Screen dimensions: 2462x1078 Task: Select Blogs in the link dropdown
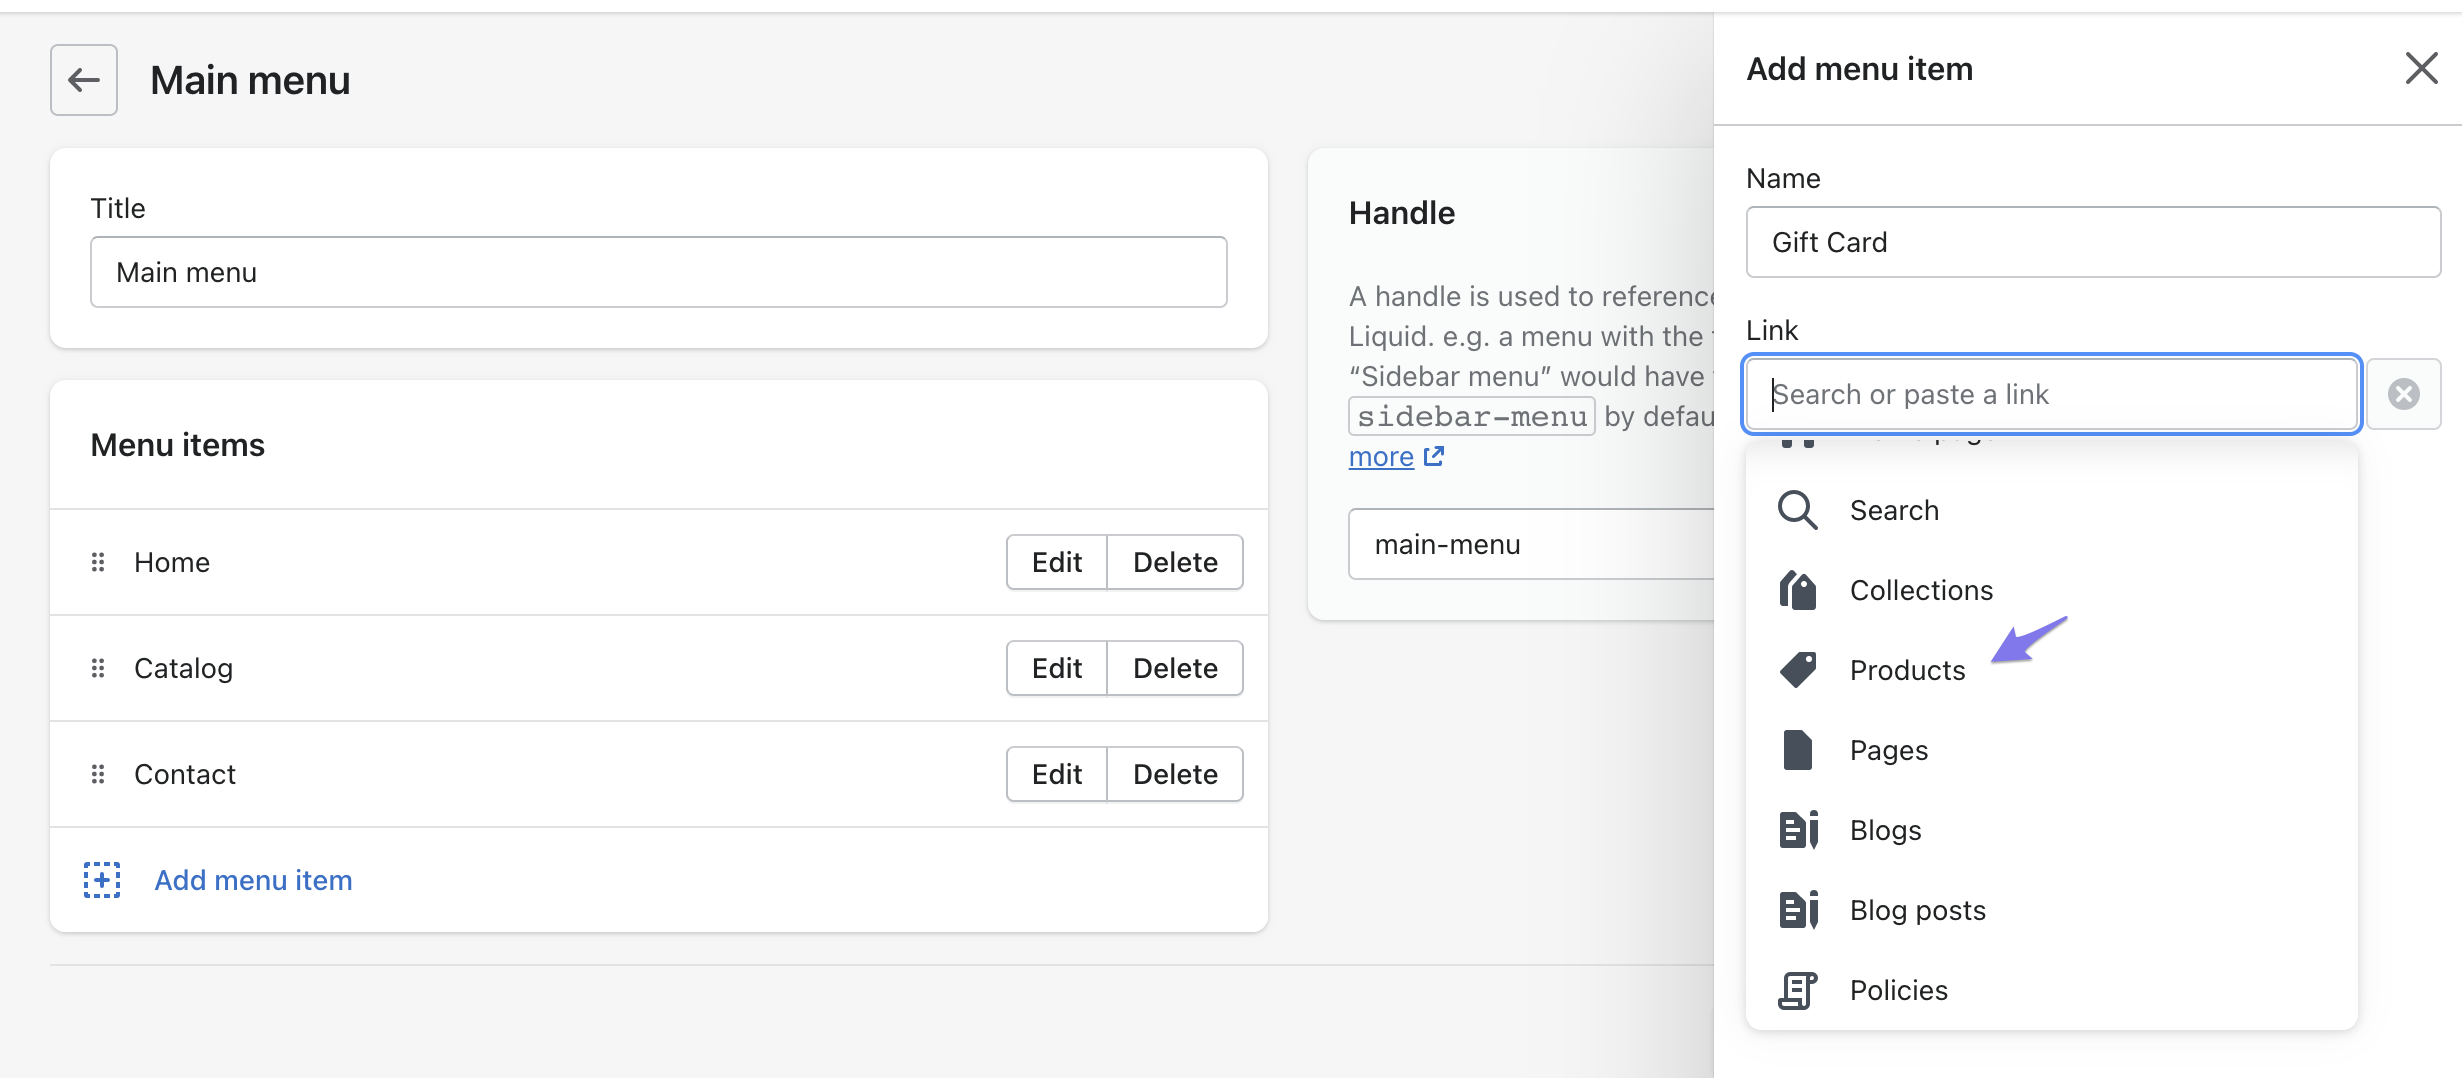click(x=1885, y=830)
